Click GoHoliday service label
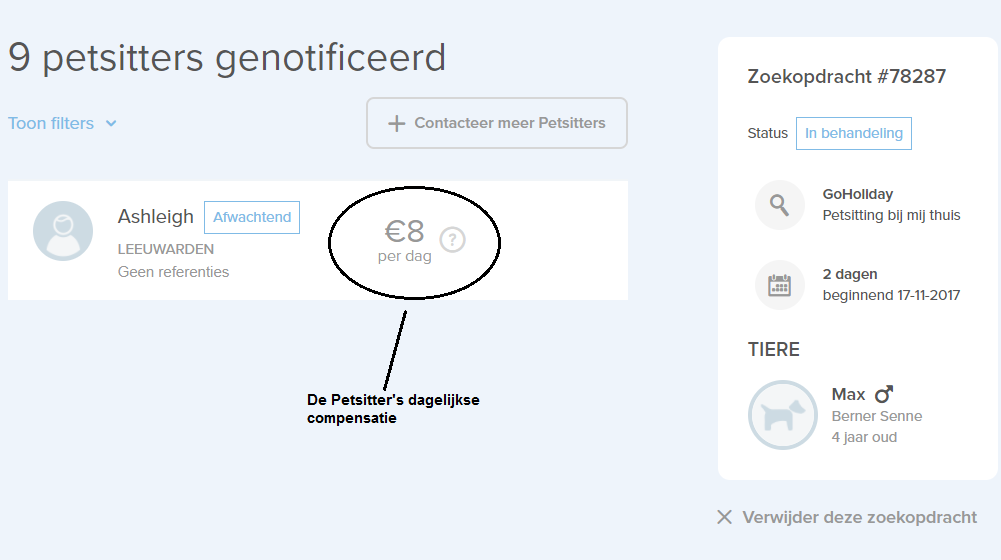1001x560 pixels. tap(857, 194)
